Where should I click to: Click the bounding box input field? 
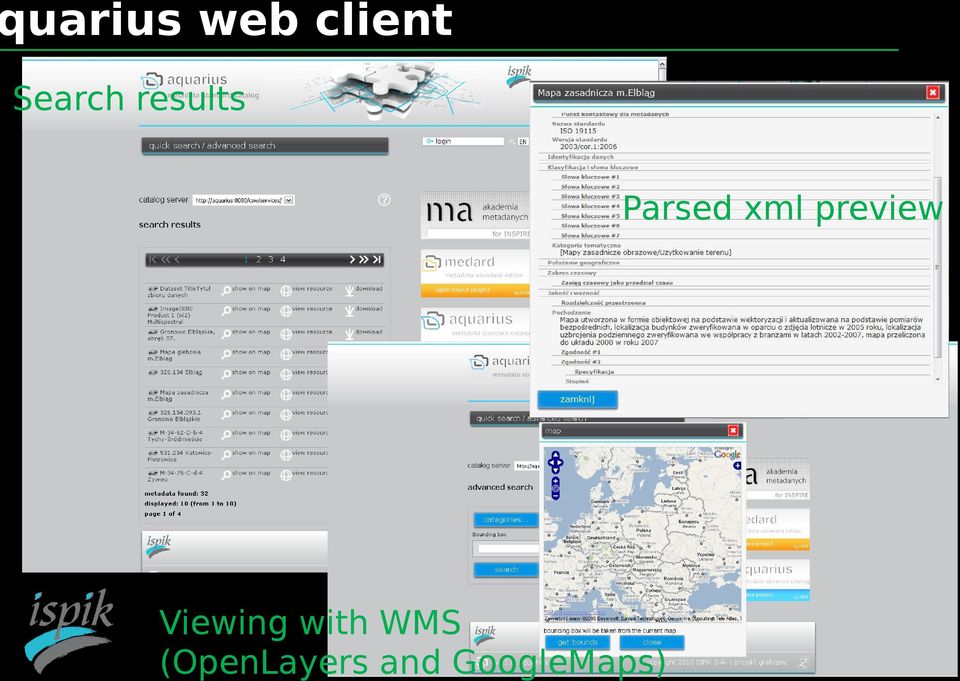508,549
